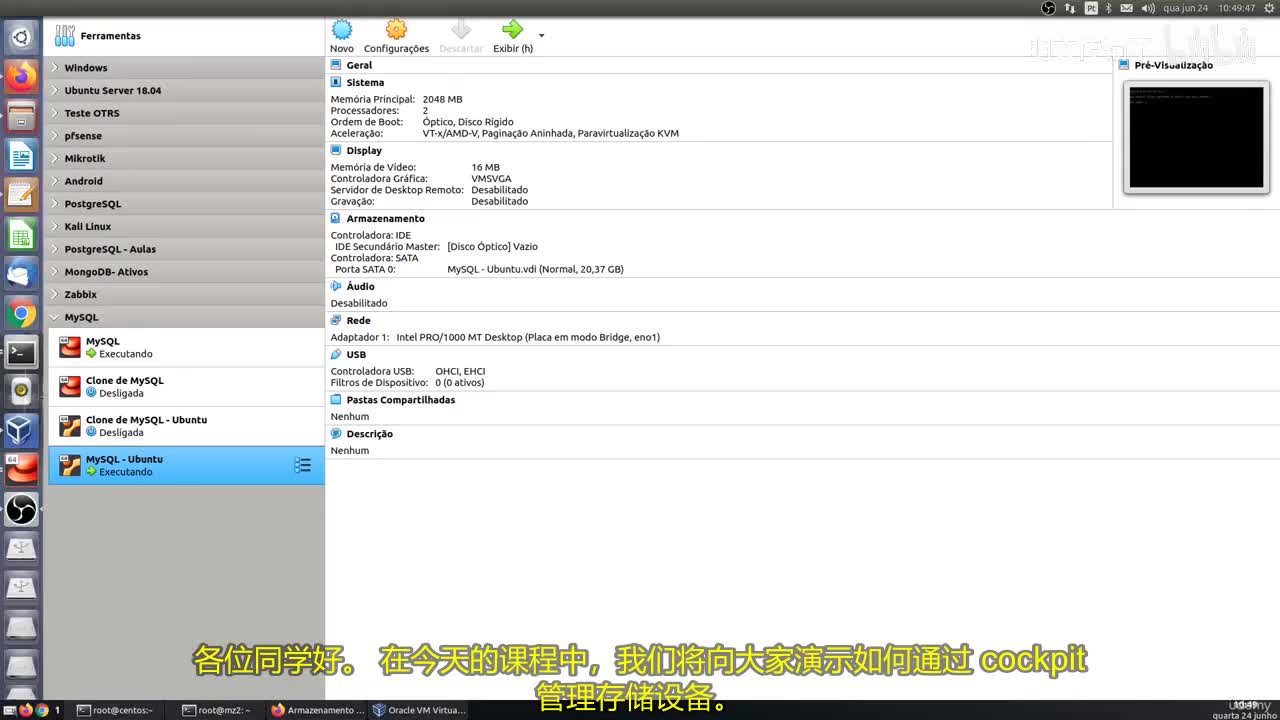Open the Display settings section header

click(x=364, y=150)
